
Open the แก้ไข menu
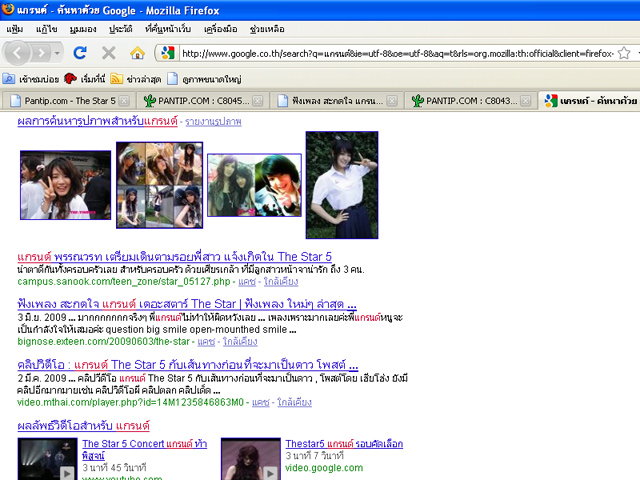(x=46, y=29)
